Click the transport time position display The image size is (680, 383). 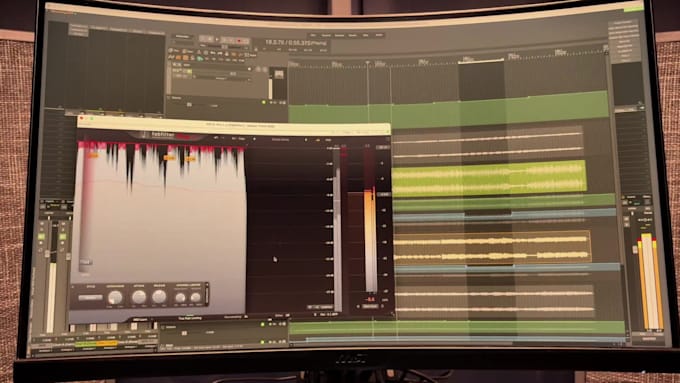tap(296, 43)
